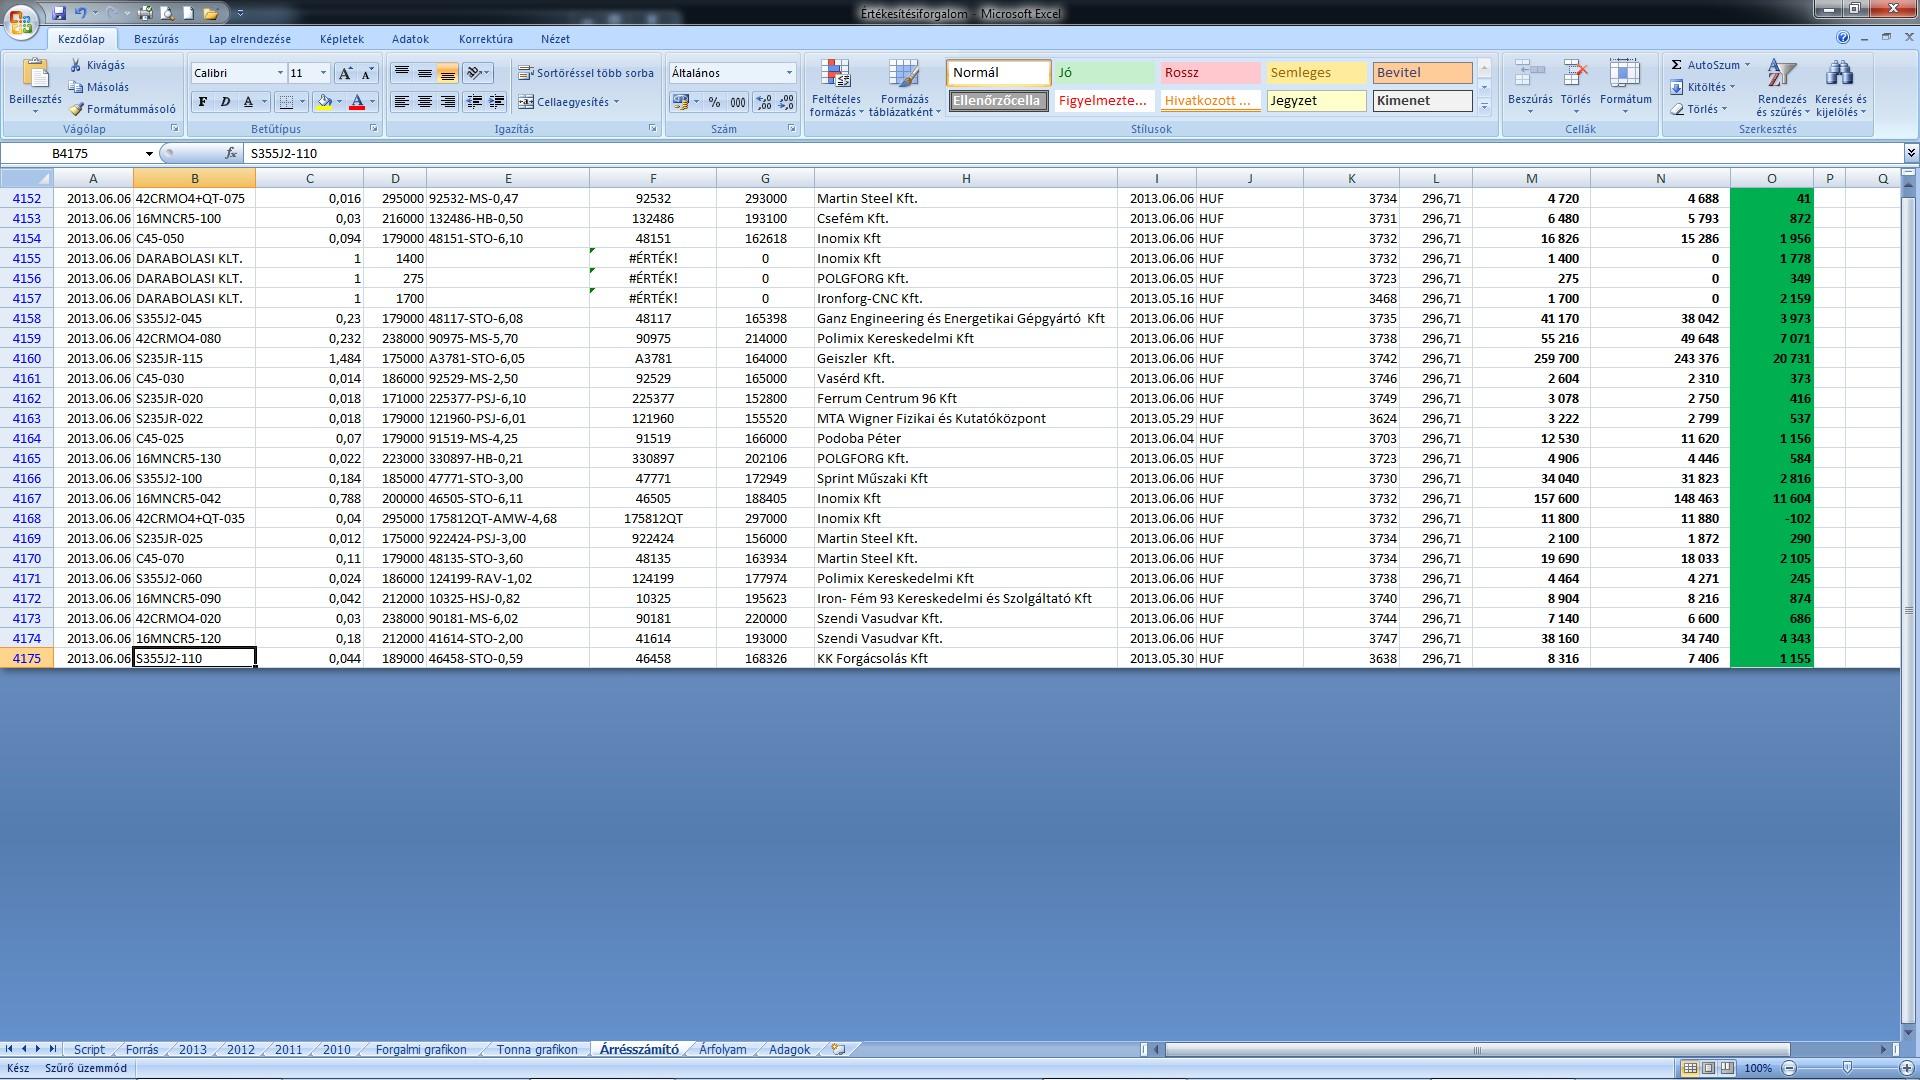Click the comma style 000 button
Viewport: 1920px width, 1080px height.
pyautogui.click(x=738, y=102)
